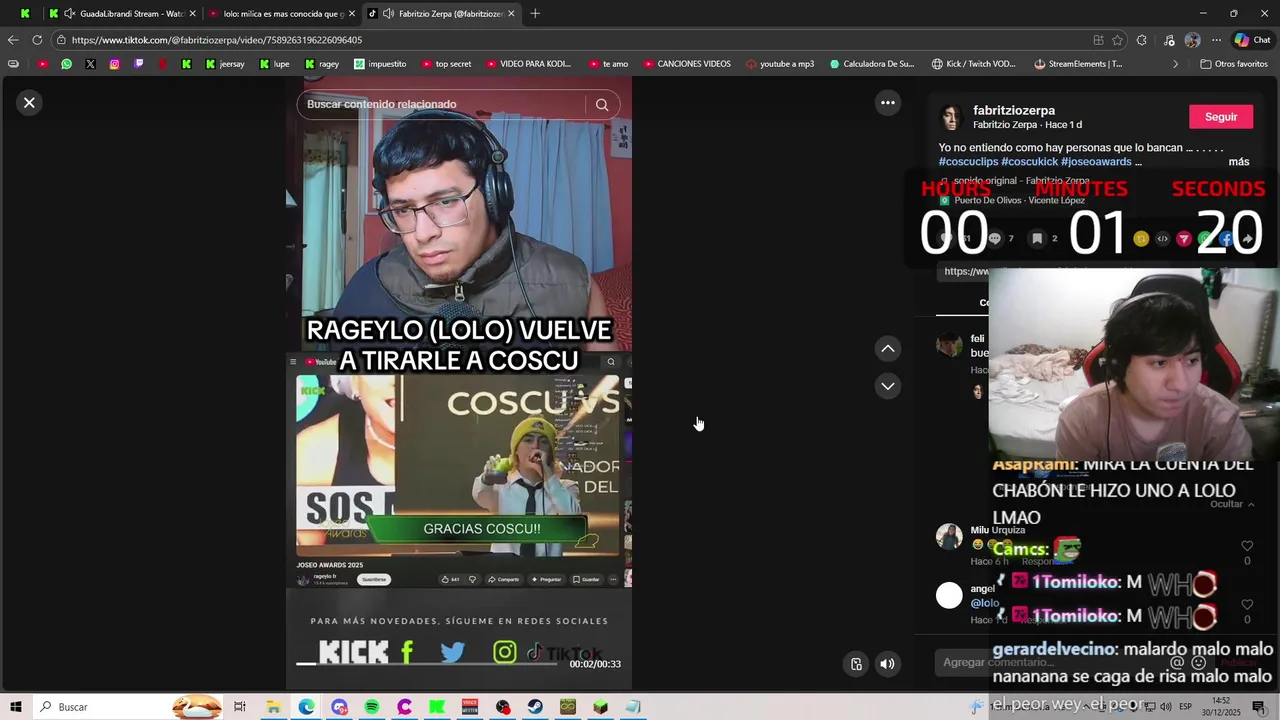Open the 'Otros favoritos' folder
Viewport: 1280px width, 720px height.
point(1233,64)
